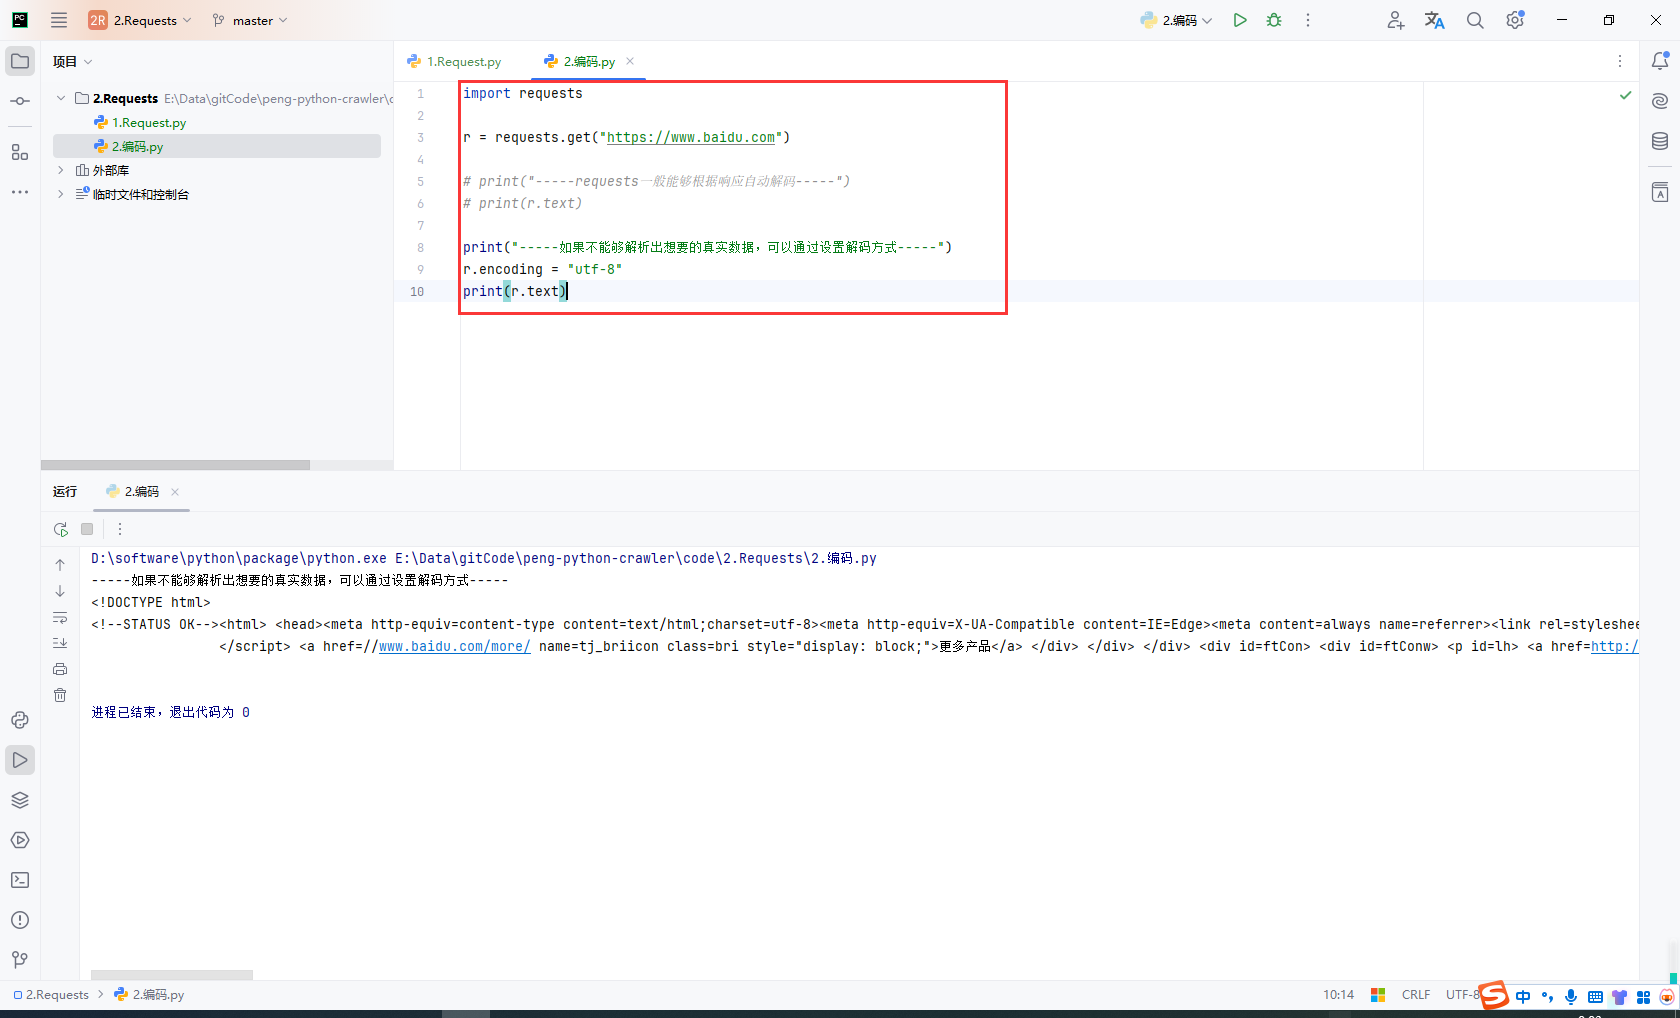This screenshot has width=1680, height=1018.
Task: Change the CRLF line separator in the status bar
Action: [1416, 995]
